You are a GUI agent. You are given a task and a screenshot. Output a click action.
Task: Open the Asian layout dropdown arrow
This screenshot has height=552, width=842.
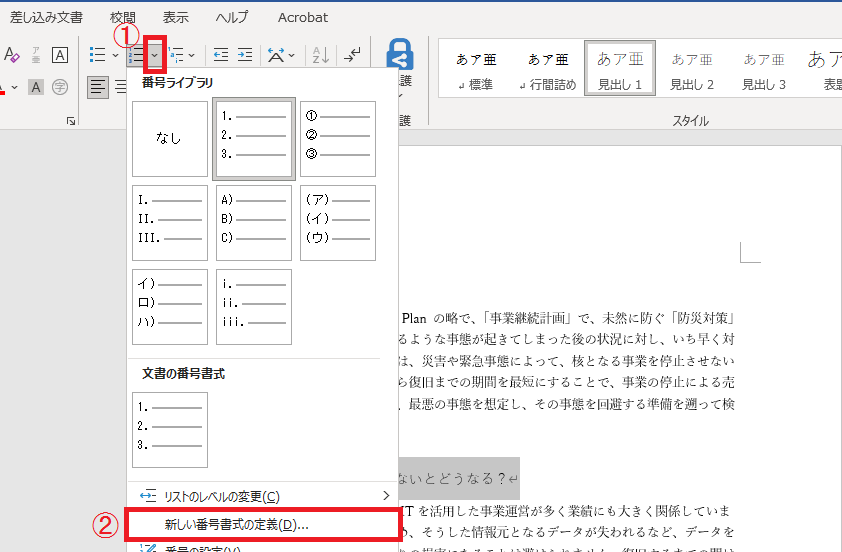pos(292,55)
